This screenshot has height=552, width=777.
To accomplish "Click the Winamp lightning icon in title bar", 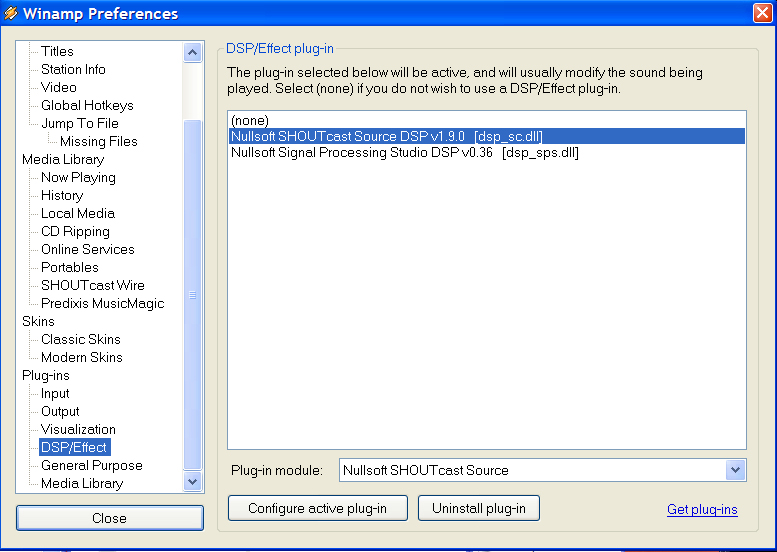I will (x=11, y=13).
